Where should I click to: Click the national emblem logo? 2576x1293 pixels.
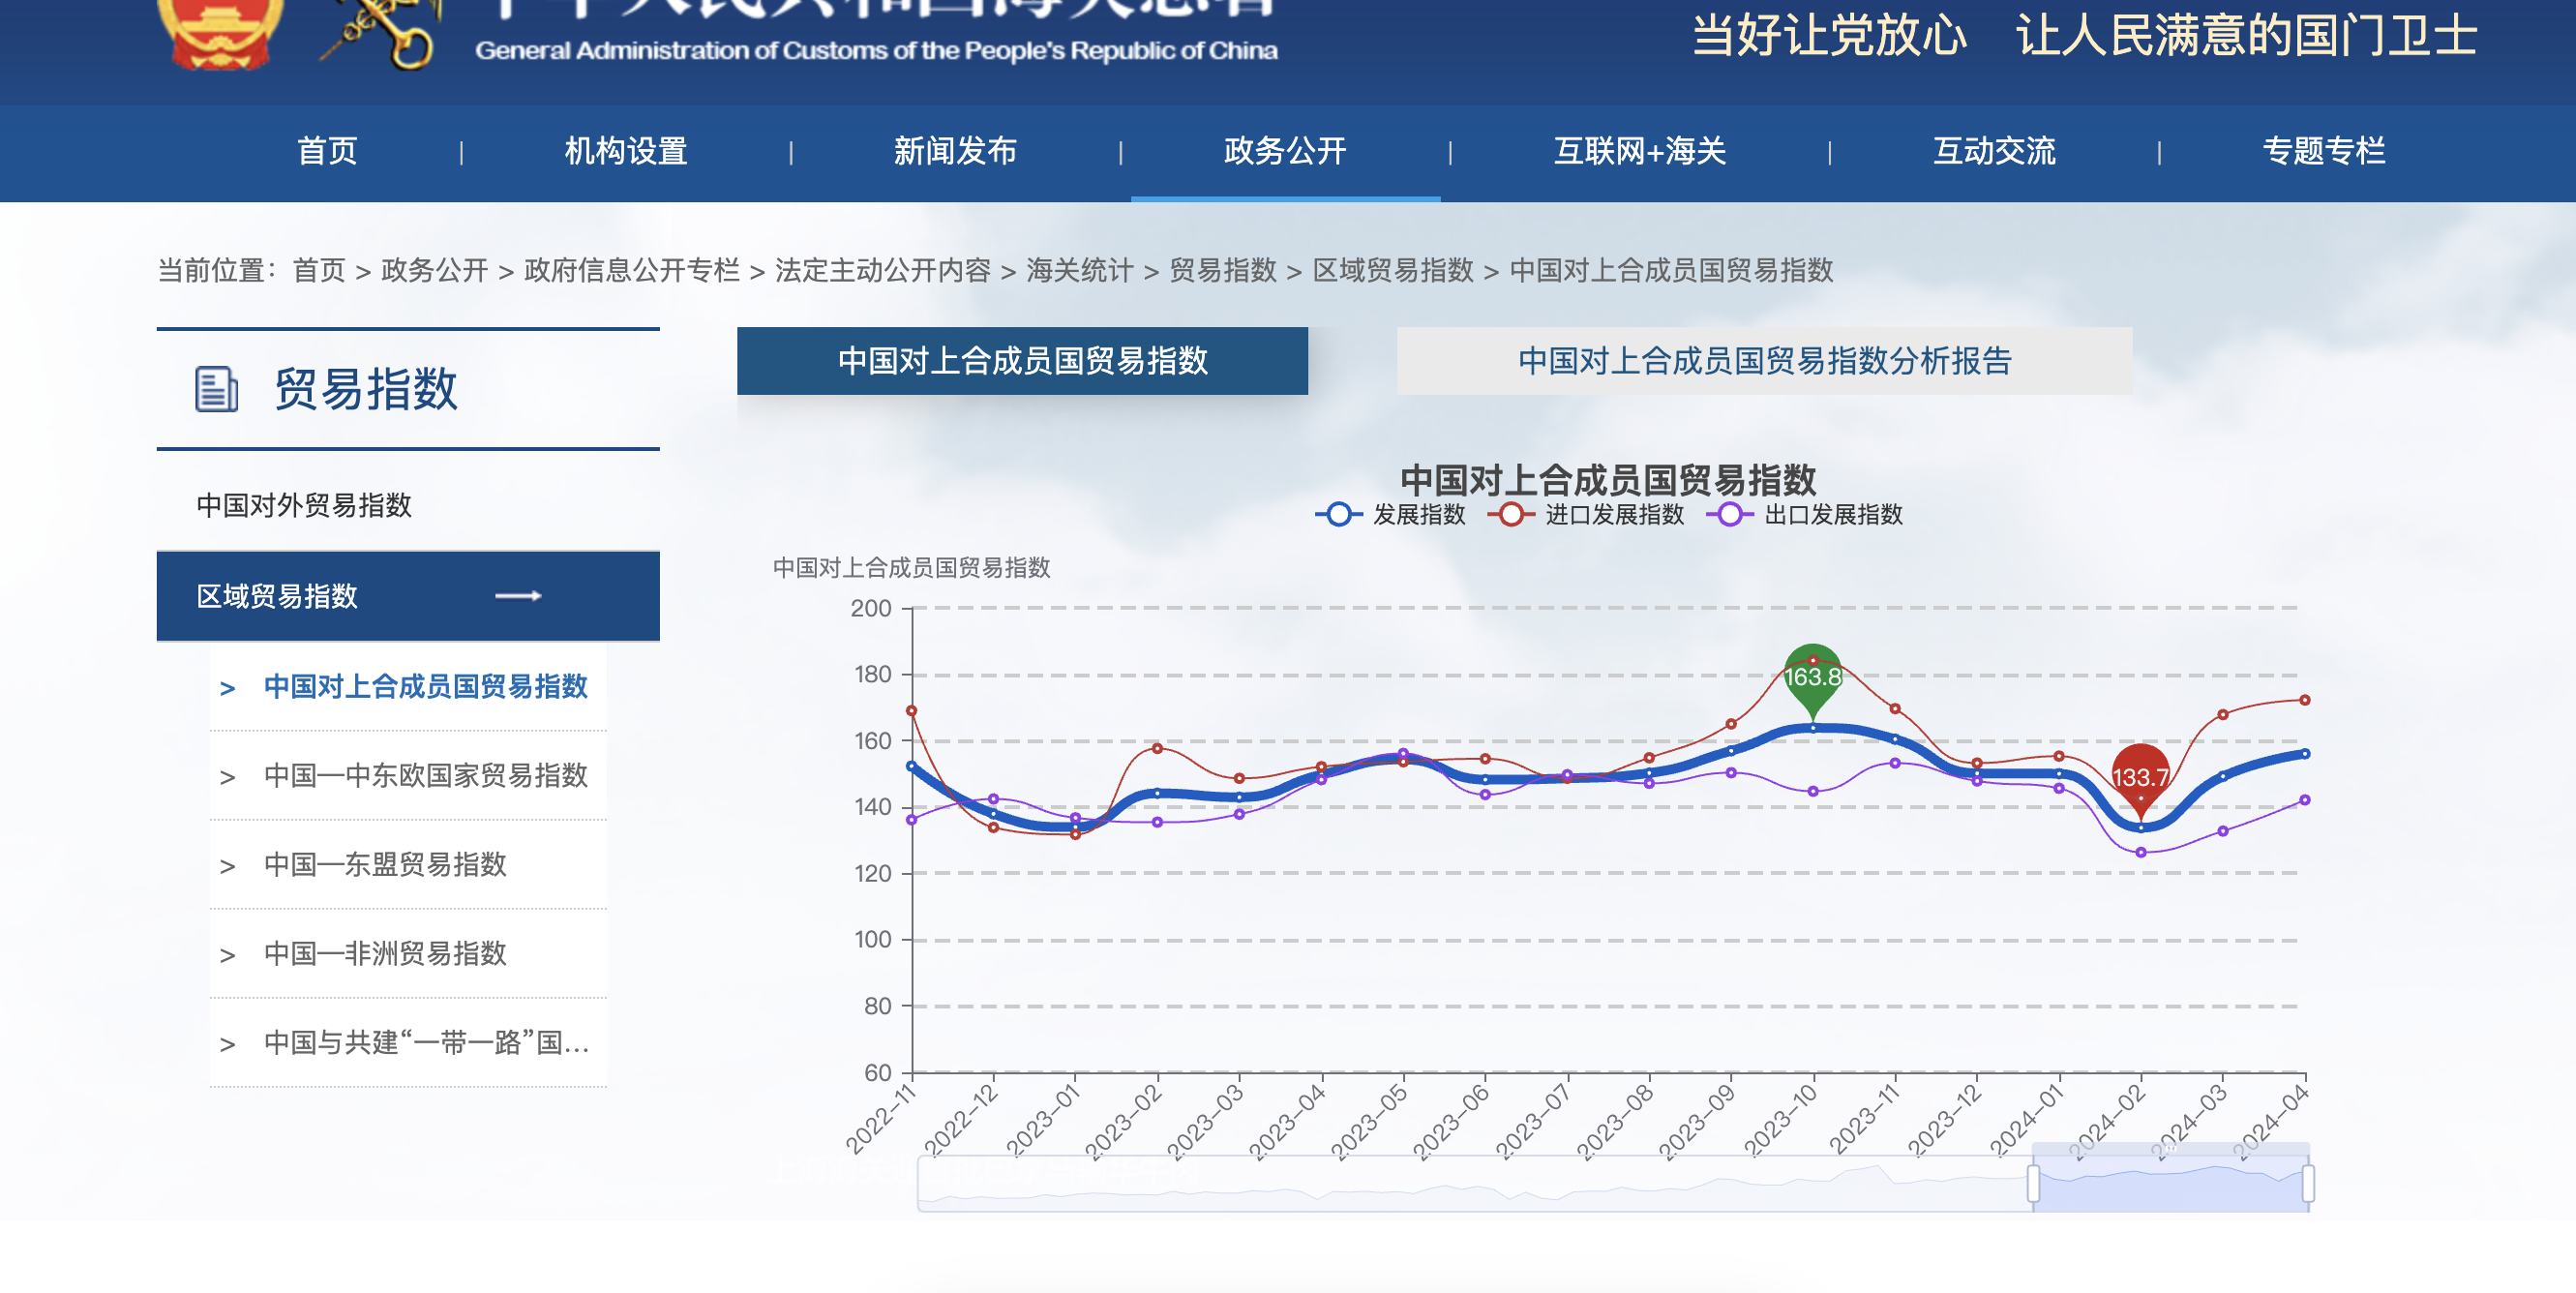tap(222, 30)
